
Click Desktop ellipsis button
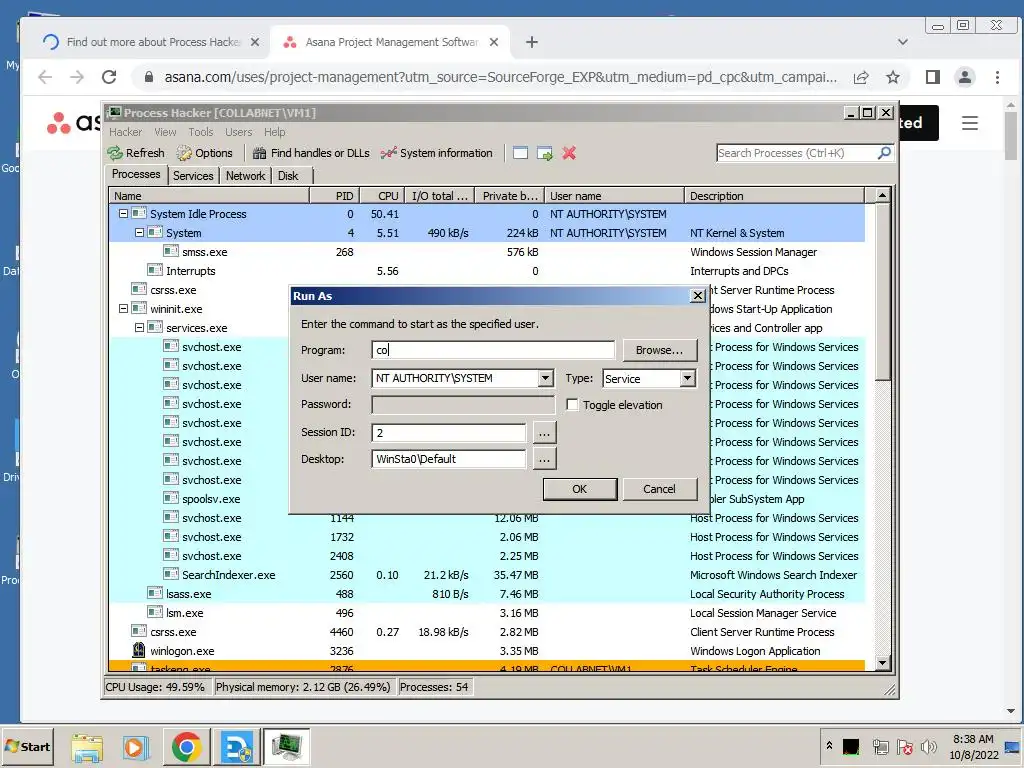(x=544, y=459)
